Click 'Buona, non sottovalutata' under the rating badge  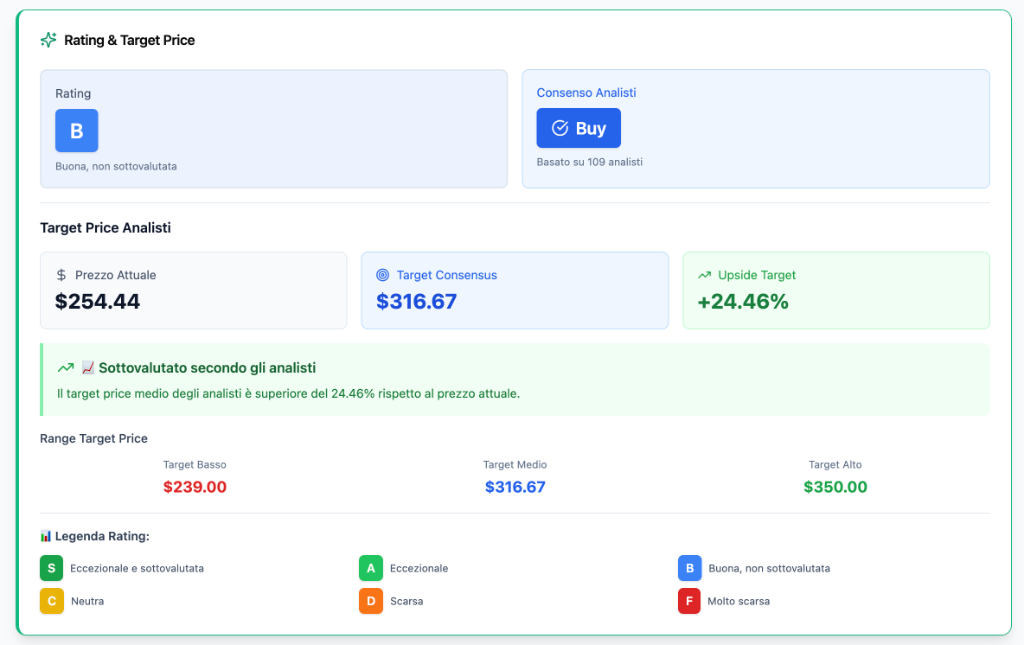116,166
